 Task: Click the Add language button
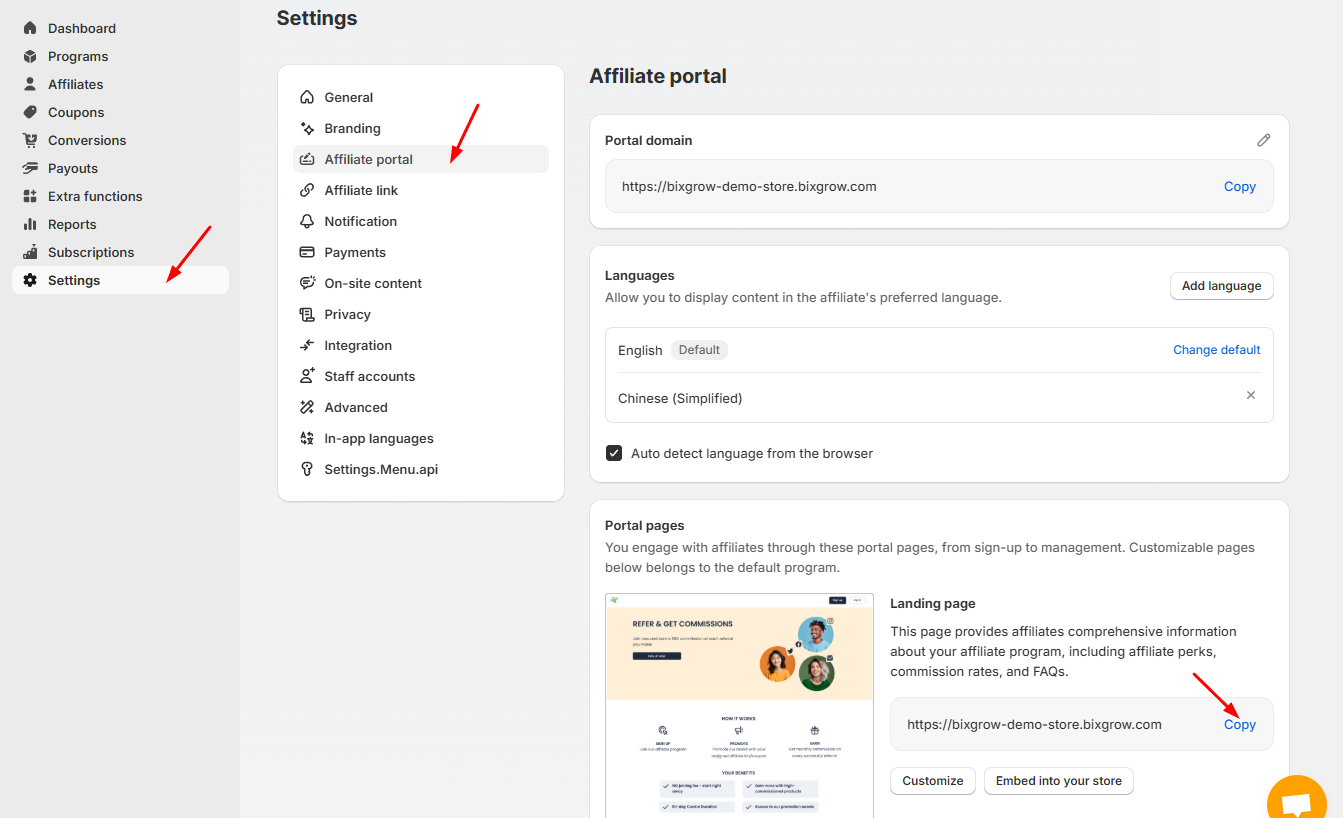1221,286
